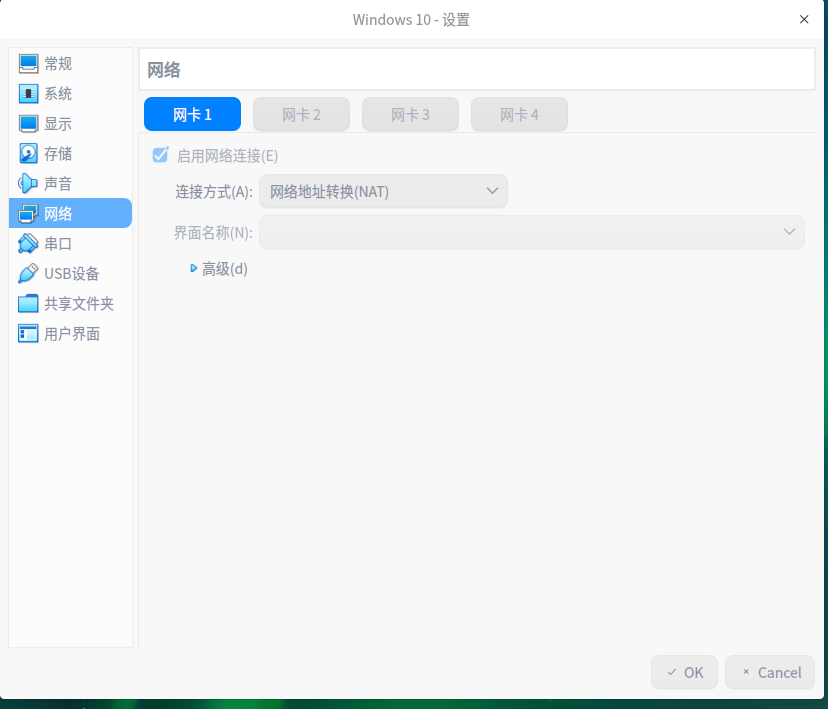Switch to the 网卡 3 tab
The width and height of the screenshot is (828, 709).
pos(410,114)
